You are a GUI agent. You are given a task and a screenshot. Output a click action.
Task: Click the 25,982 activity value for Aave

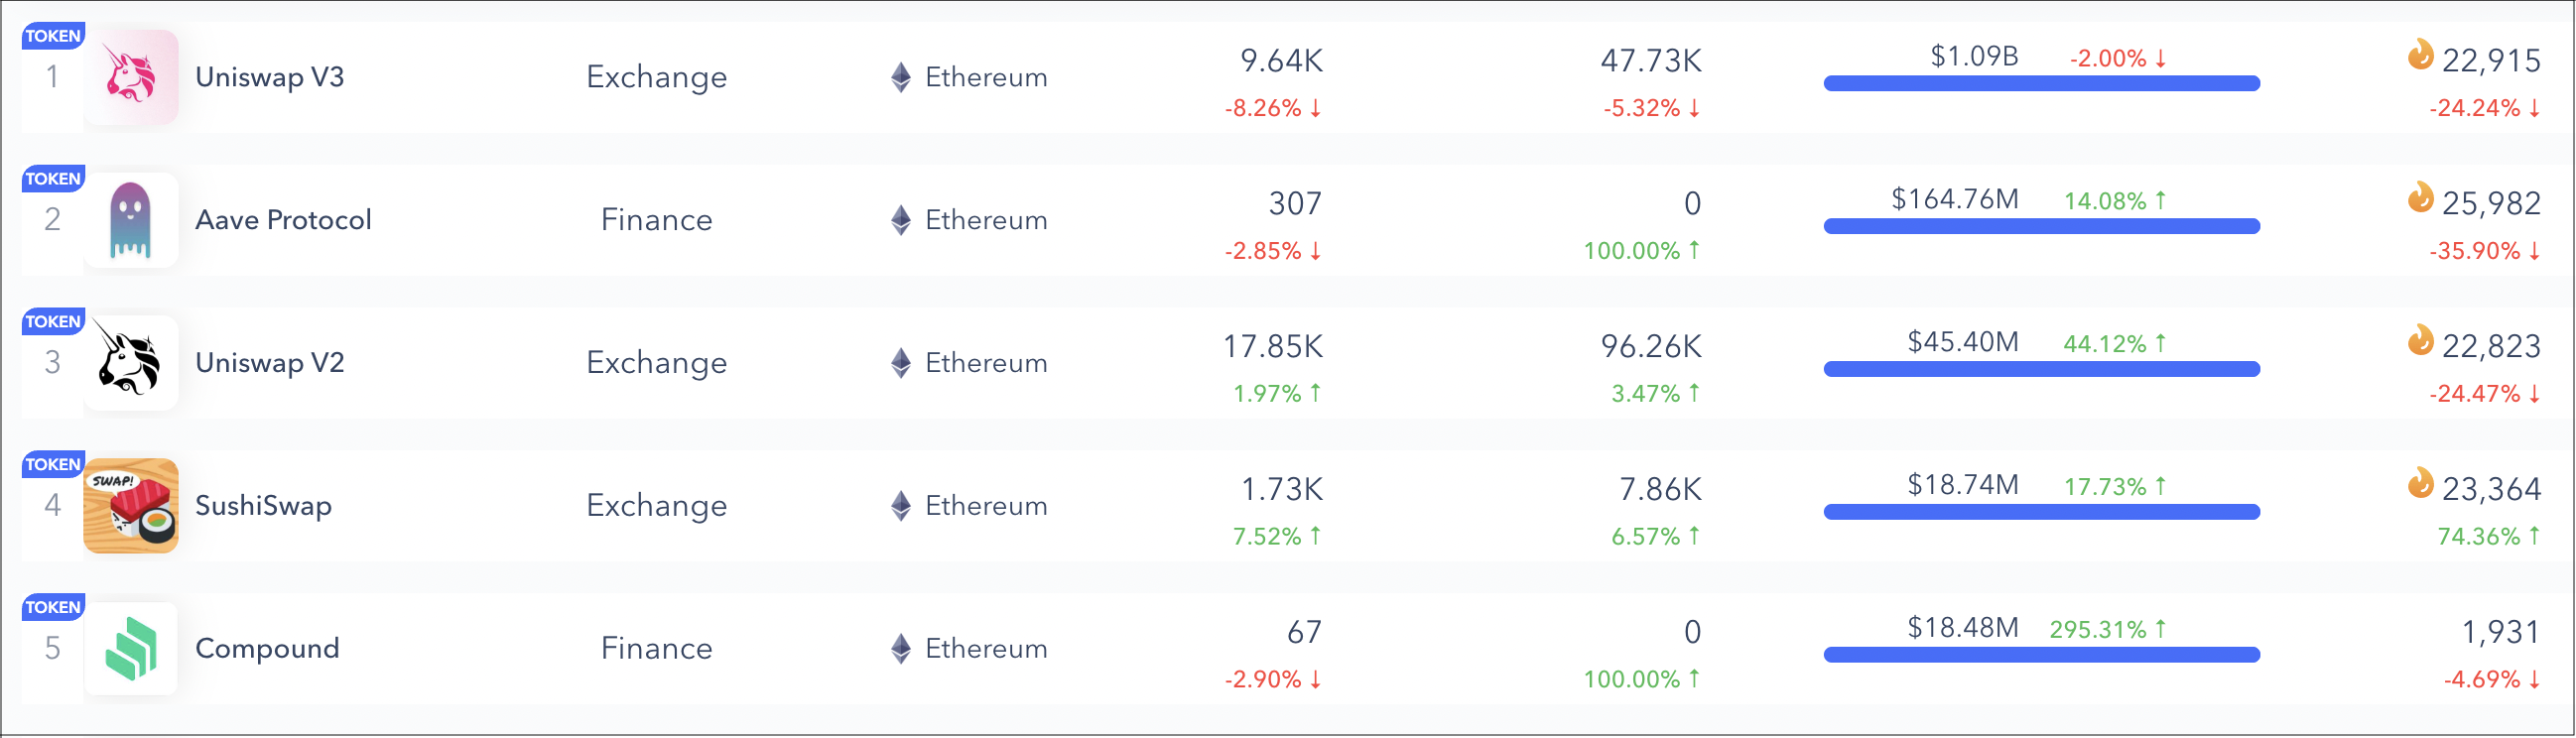coord(2491,204)
